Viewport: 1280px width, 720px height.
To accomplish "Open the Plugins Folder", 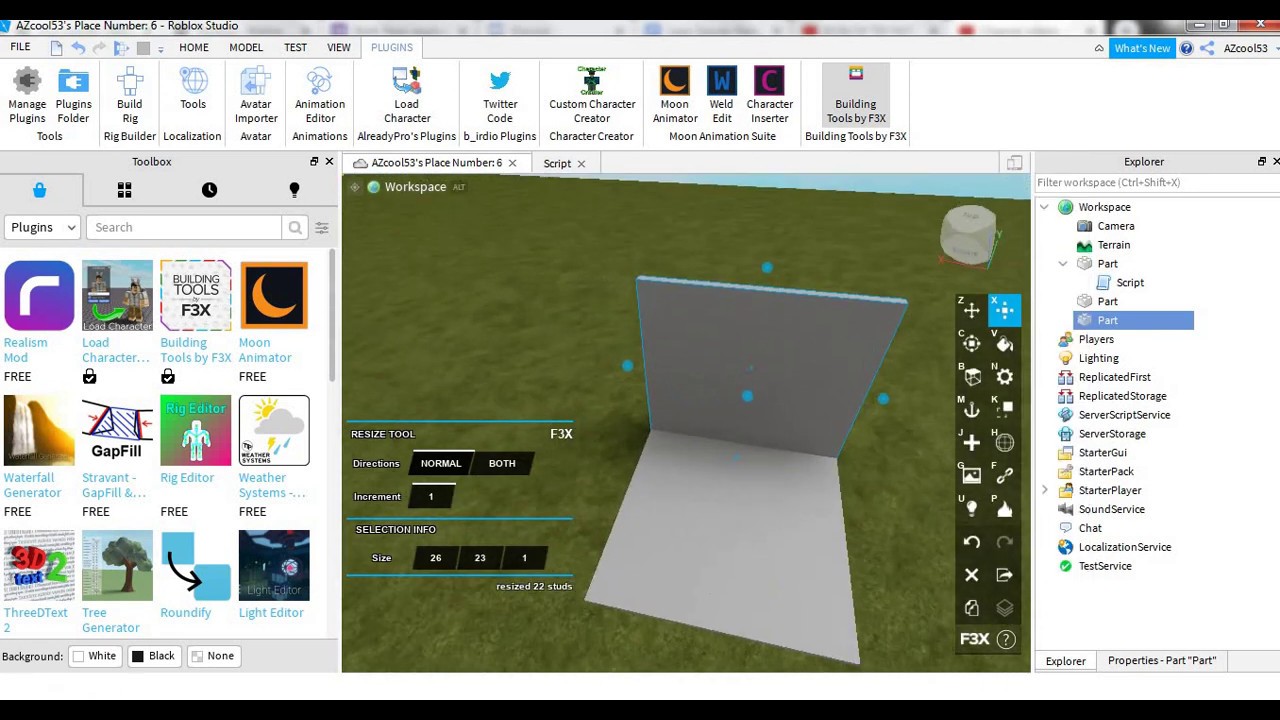I will 73,96.
